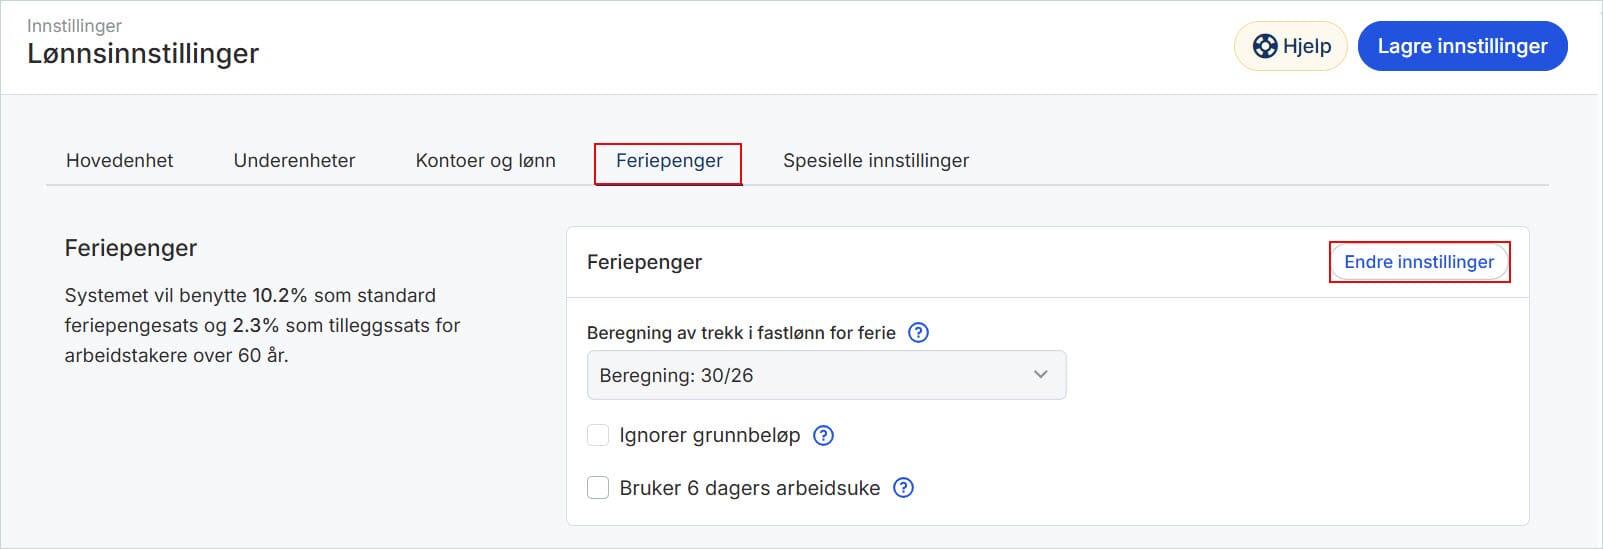Click the Hjelp button label
1603x549 pixels.
pyautogui.click(x=1307, y=46)
